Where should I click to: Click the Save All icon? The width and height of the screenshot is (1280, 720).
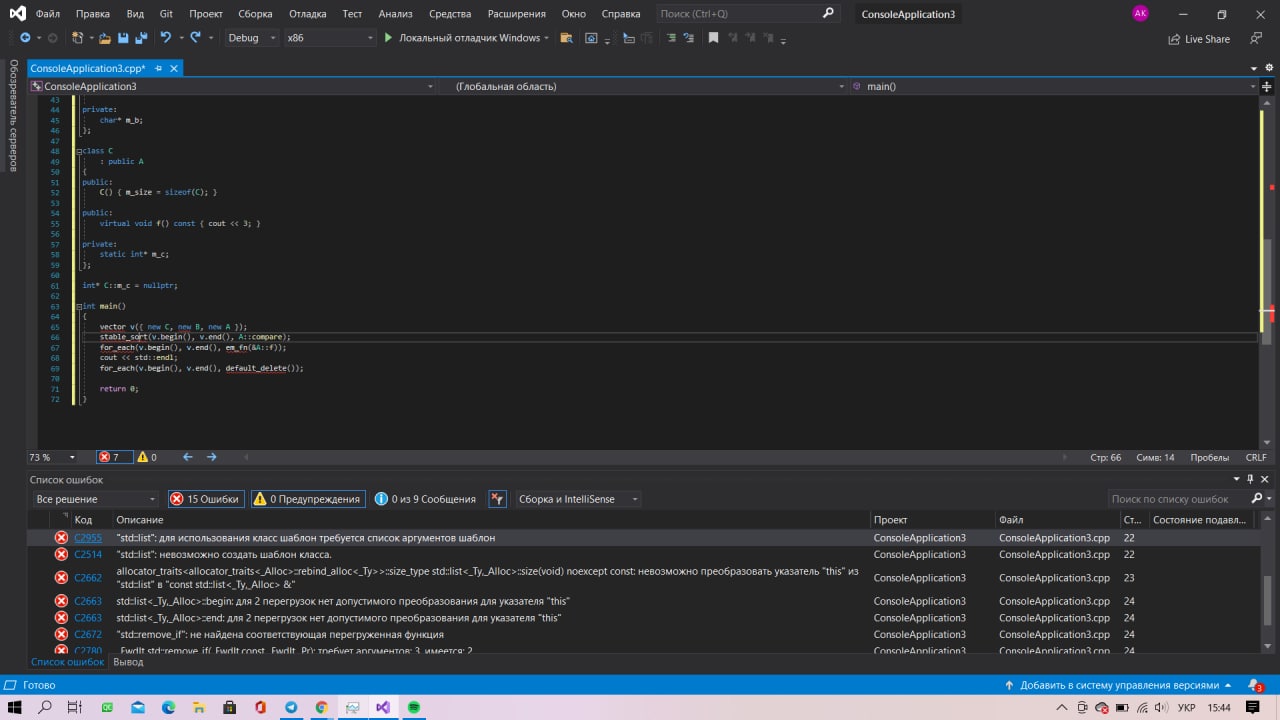pyautogui.click(x=140, y=38)
